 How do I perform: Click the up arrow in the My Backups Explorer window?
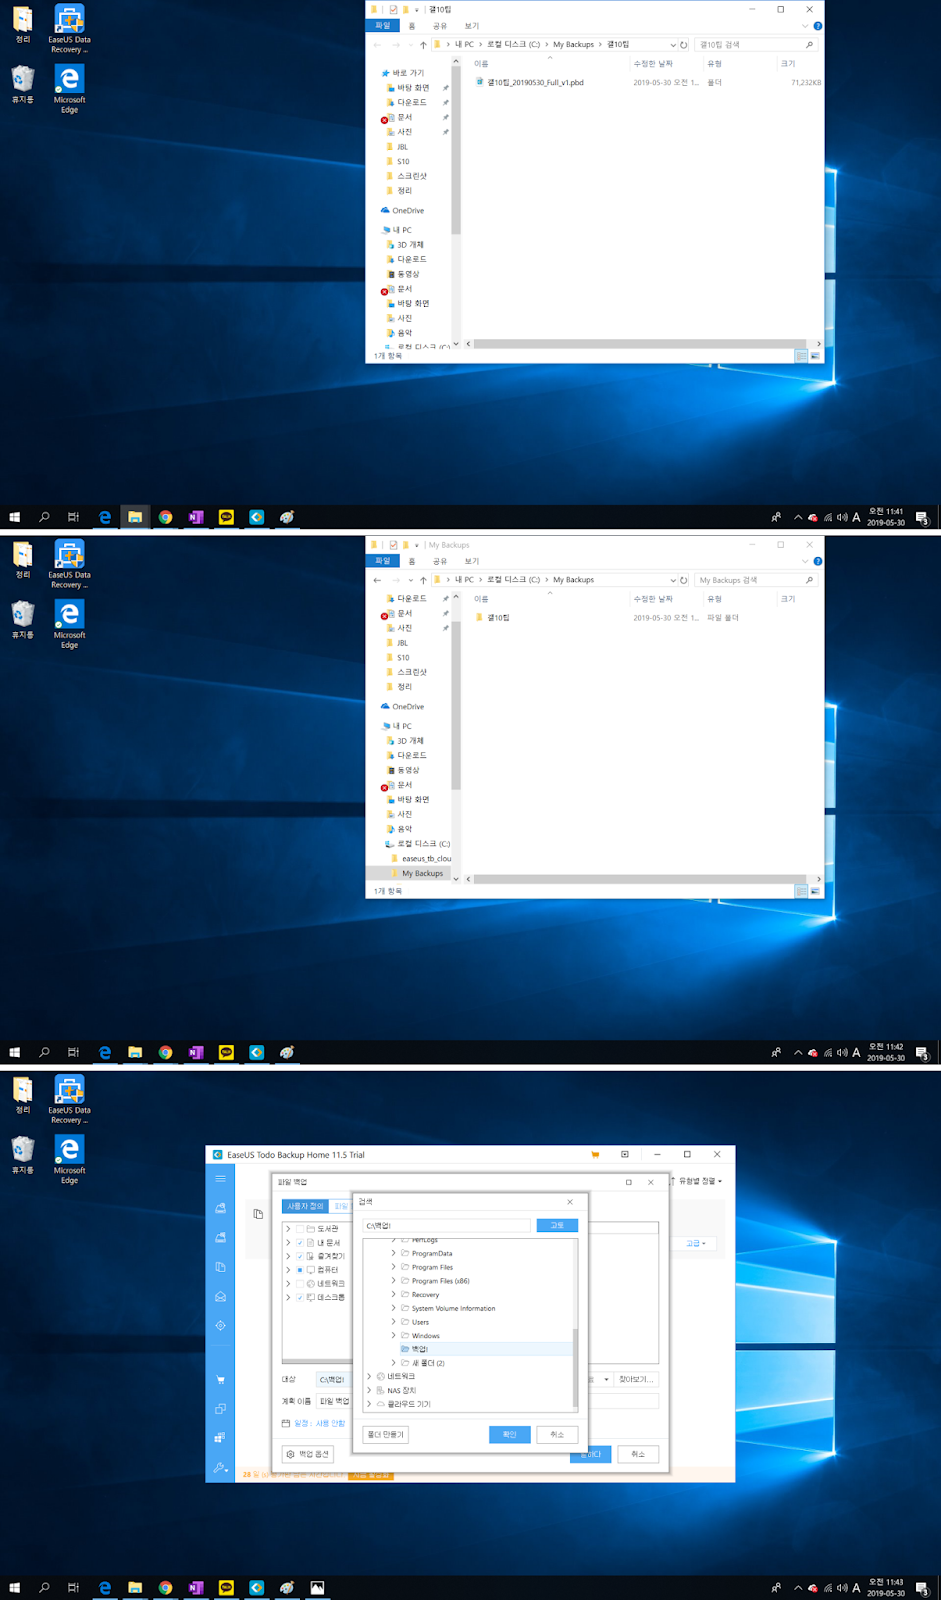click(424, 580)
